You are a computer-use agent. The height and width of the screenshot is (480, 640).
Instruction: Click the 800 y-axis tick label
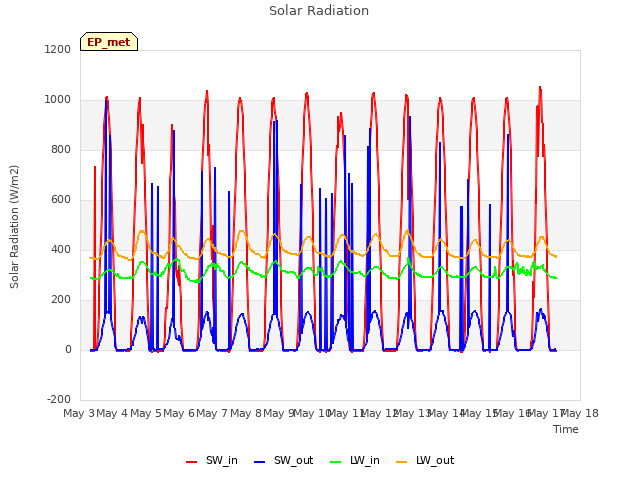[61, 150]
